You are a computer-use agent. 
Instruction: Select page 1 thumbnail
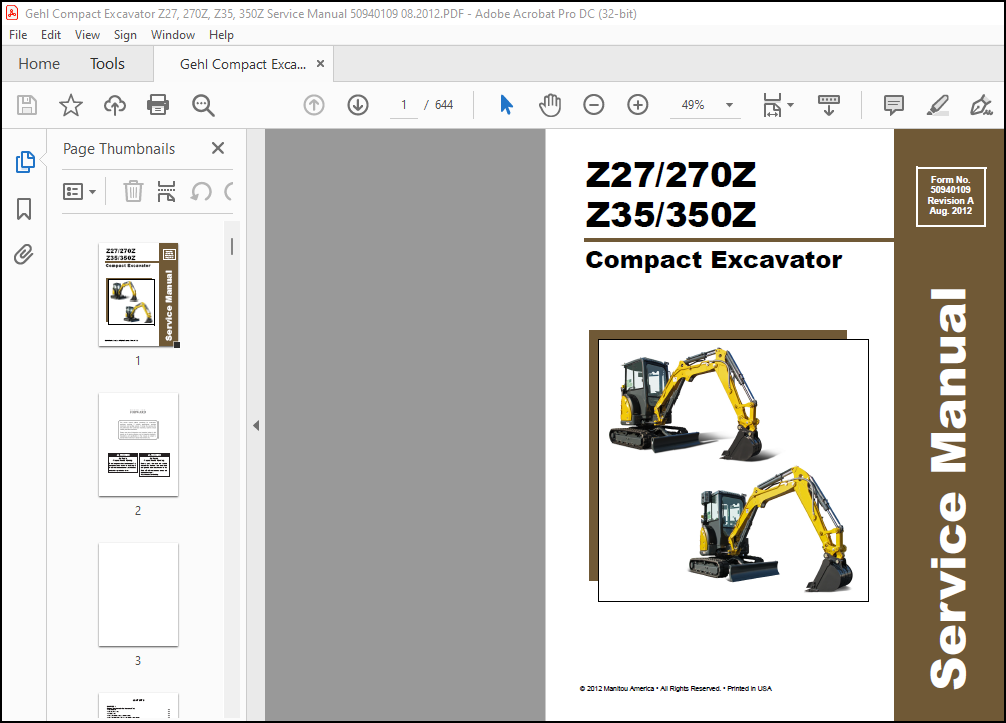139,295
